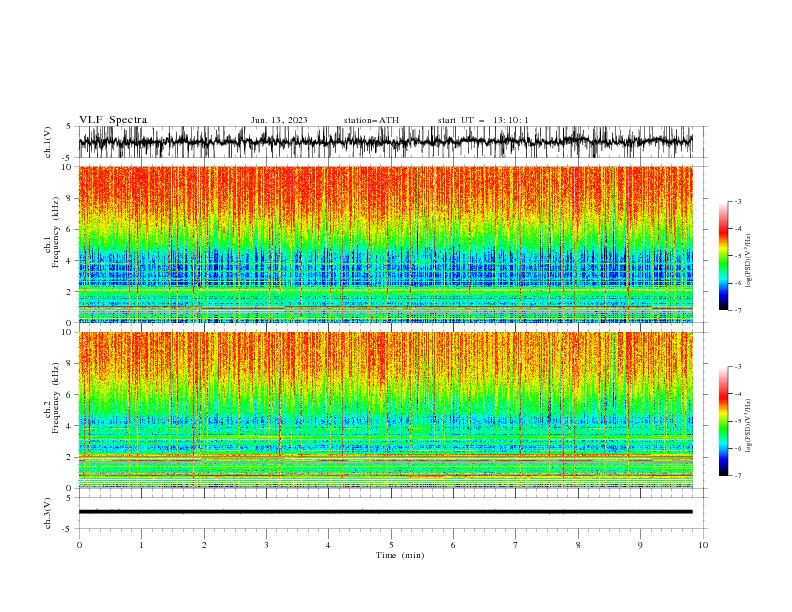Click the lower ch.2 PSD color bar
The height and width of the screenshot is (612, 792).
(723, 421)
